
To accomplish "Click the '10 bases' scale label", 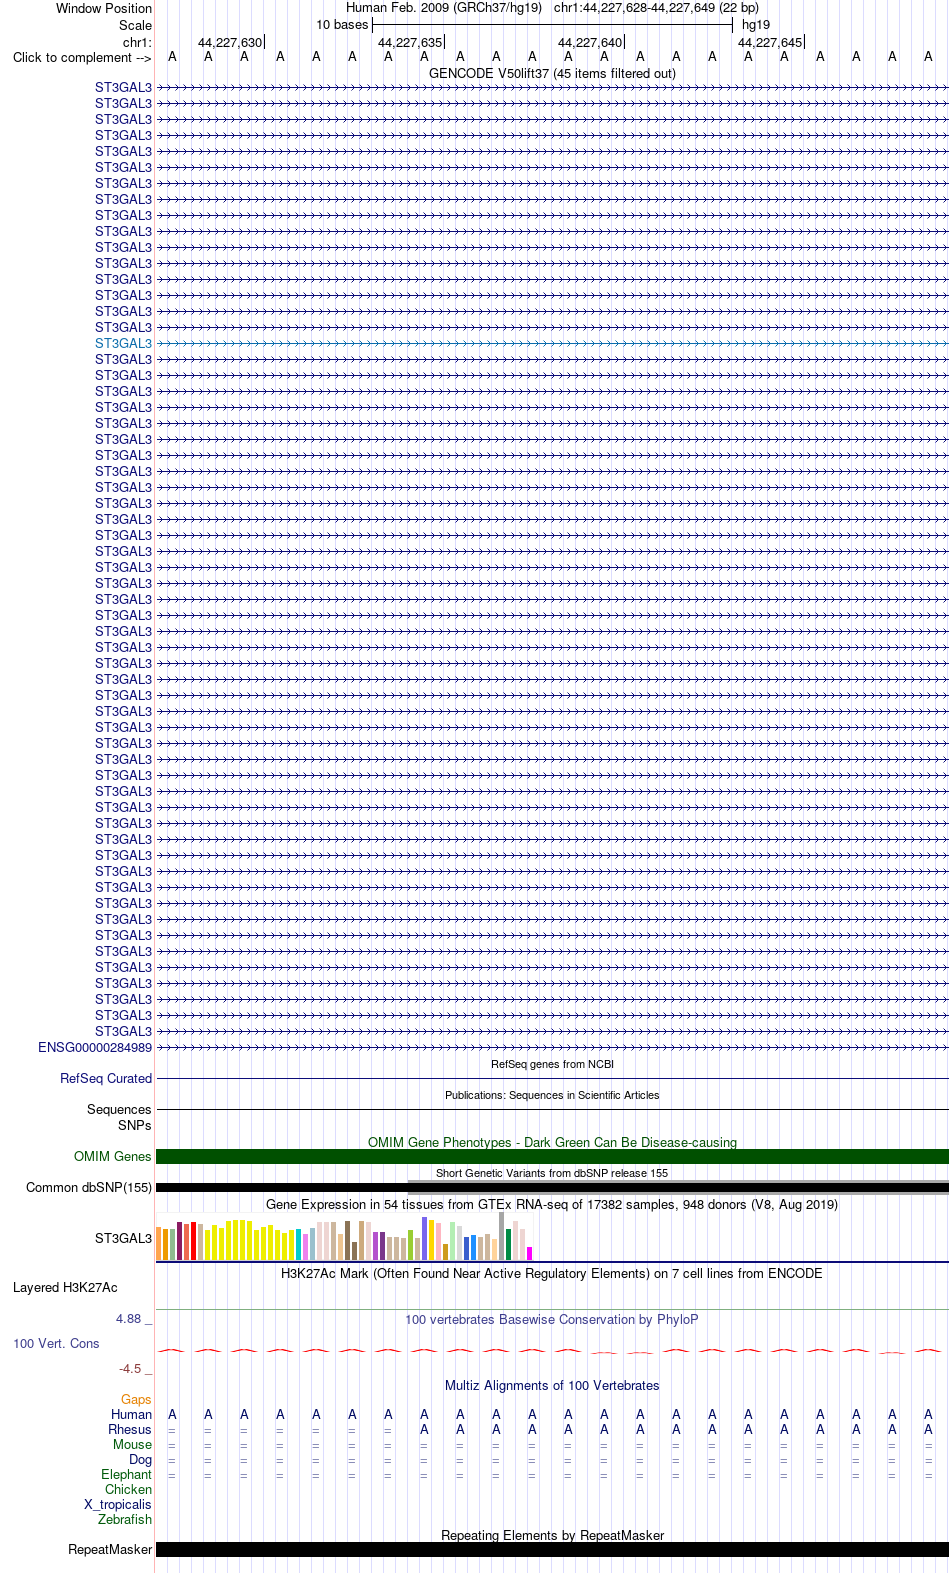I will coord(342,25).
